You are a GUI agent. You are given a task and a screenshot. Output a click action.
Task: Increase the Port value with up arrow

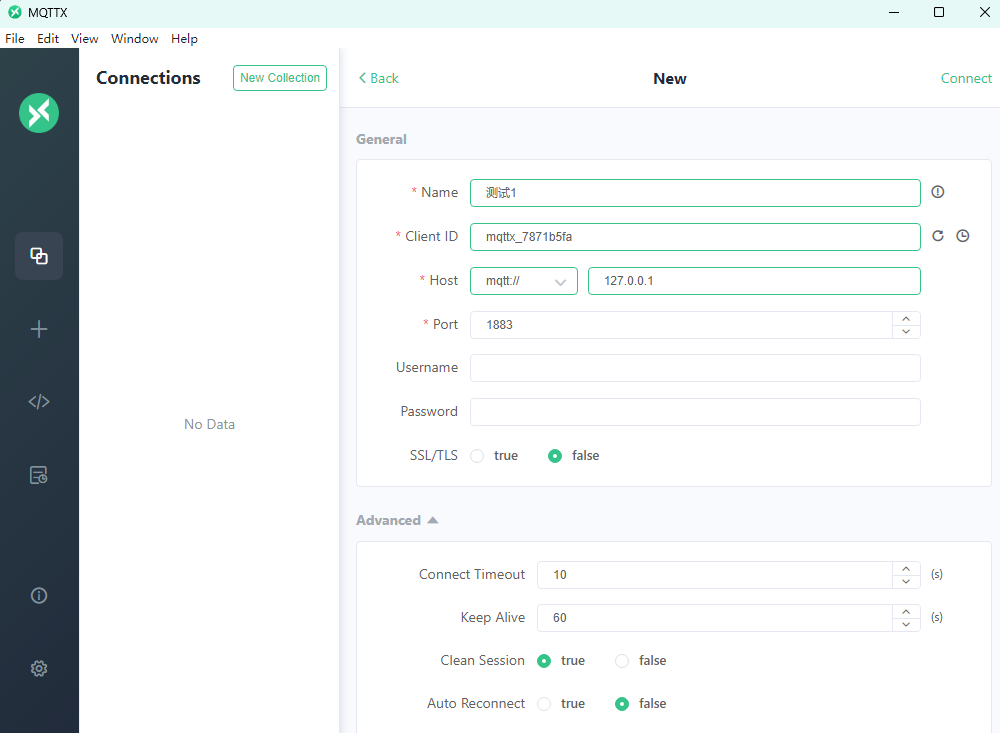tap(906, 318)
